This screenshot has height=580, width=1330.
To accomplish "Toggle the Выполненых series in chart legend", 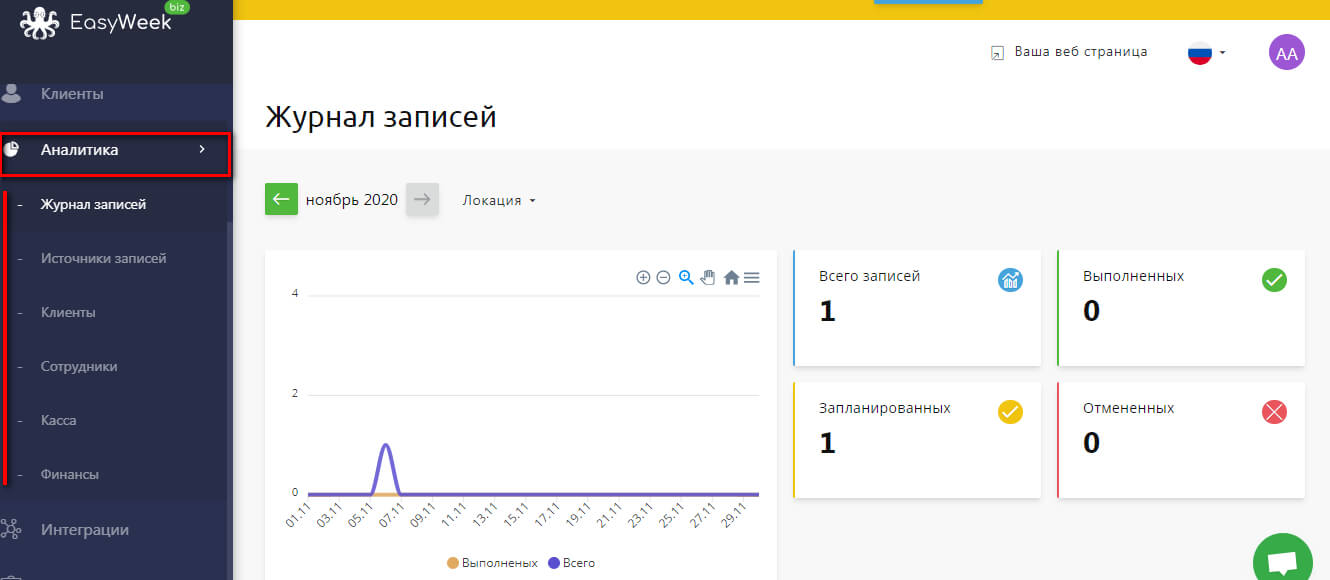I will [x=492, y=563].
